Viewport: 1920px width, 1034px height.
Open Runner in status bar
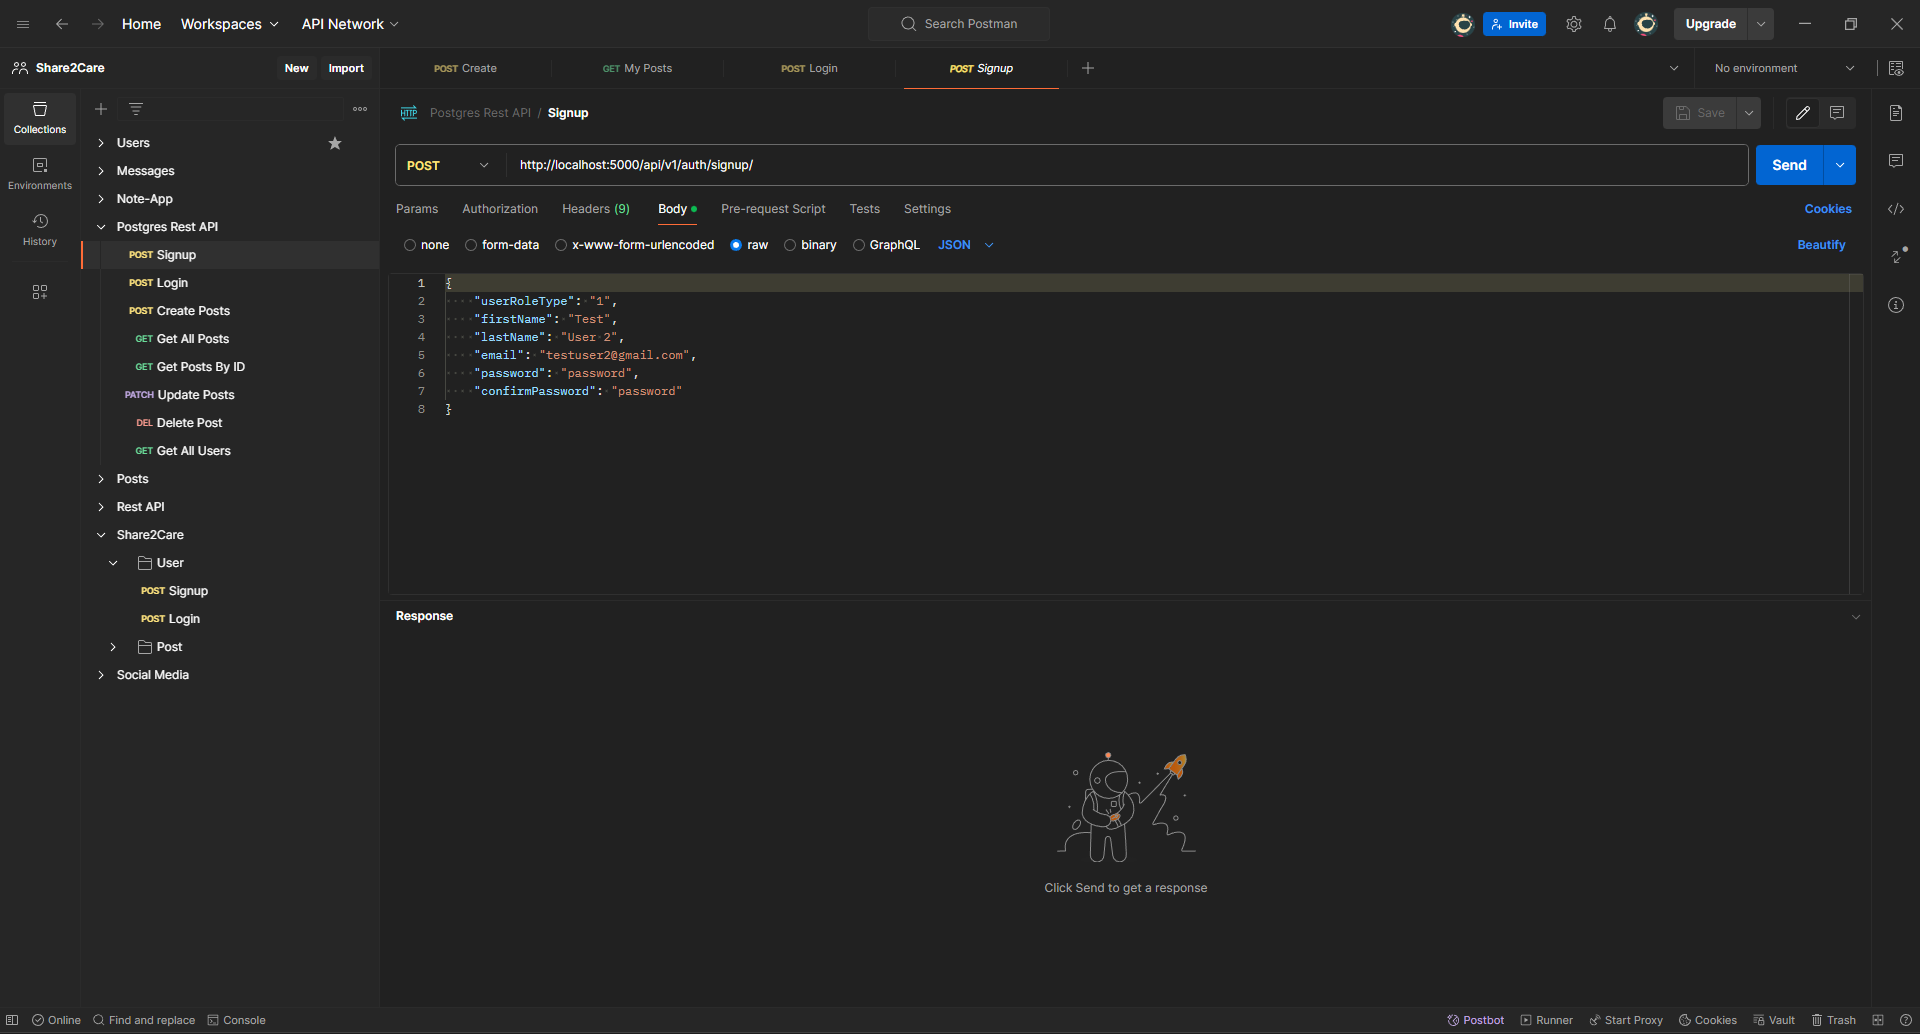tap(1546, 1020)
